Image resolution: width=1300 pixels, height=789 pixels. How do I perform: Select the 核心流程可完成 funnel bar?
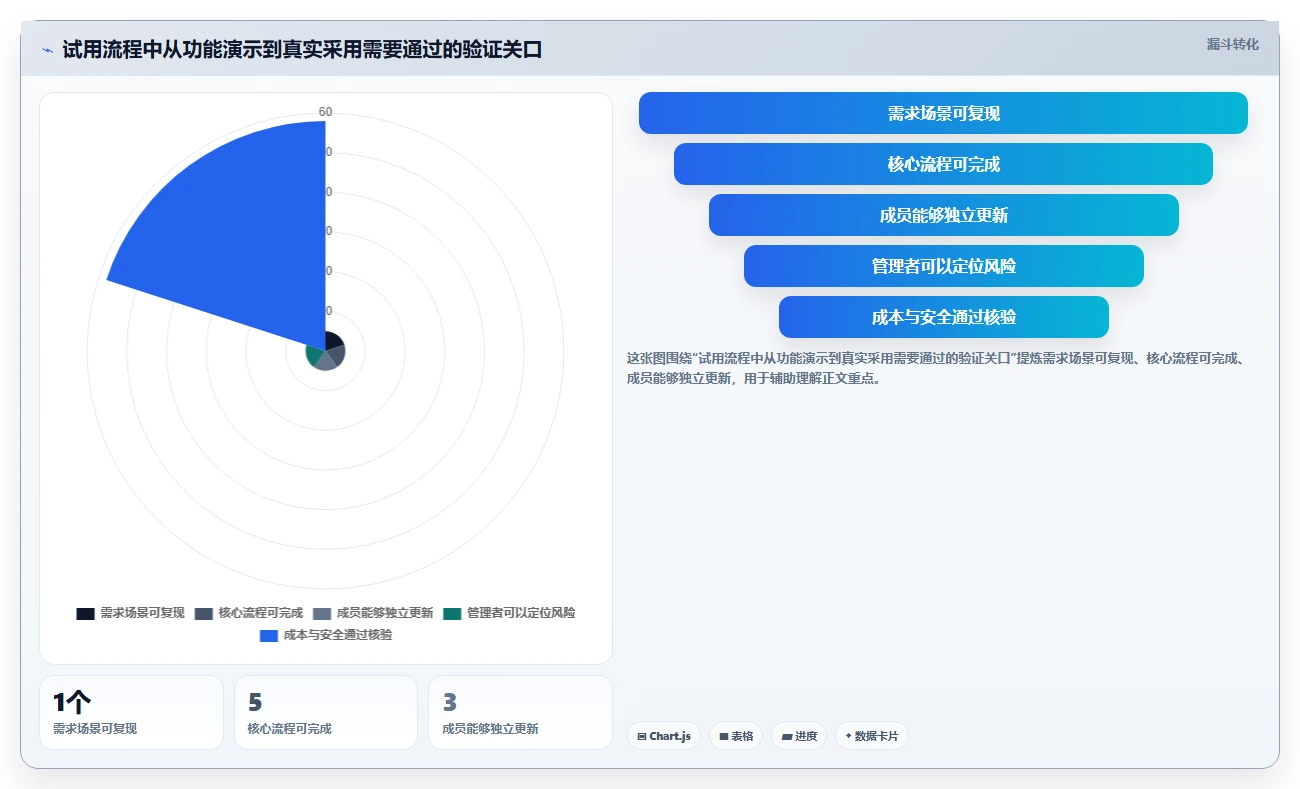(943, 164)
